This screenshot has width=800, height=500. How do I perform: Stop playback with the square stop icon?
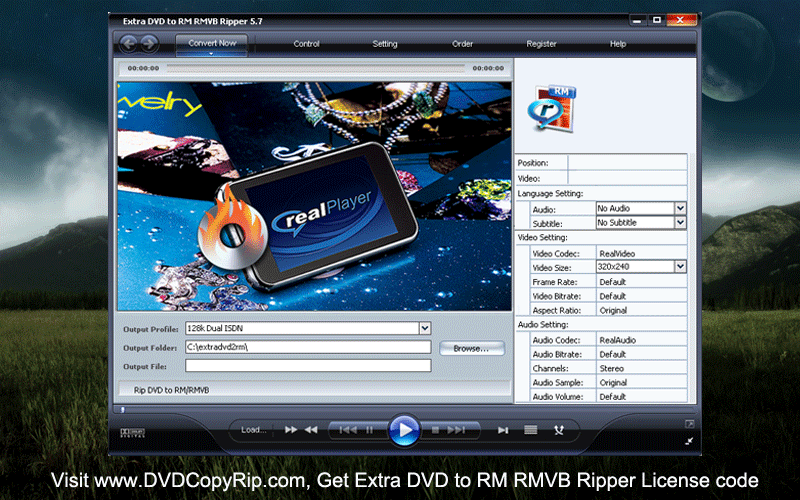point(435,430)
